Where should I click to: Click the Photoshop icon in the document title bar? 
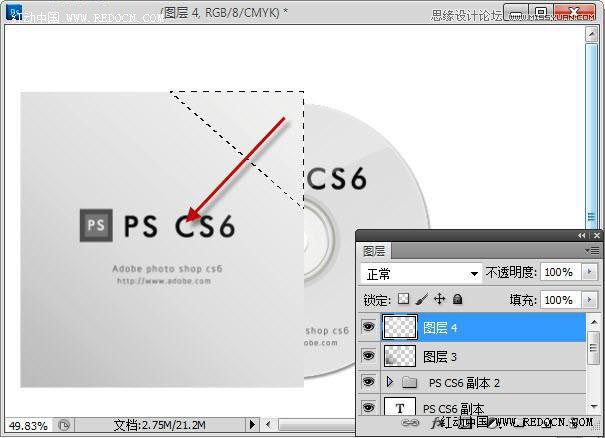pos(14,12)
